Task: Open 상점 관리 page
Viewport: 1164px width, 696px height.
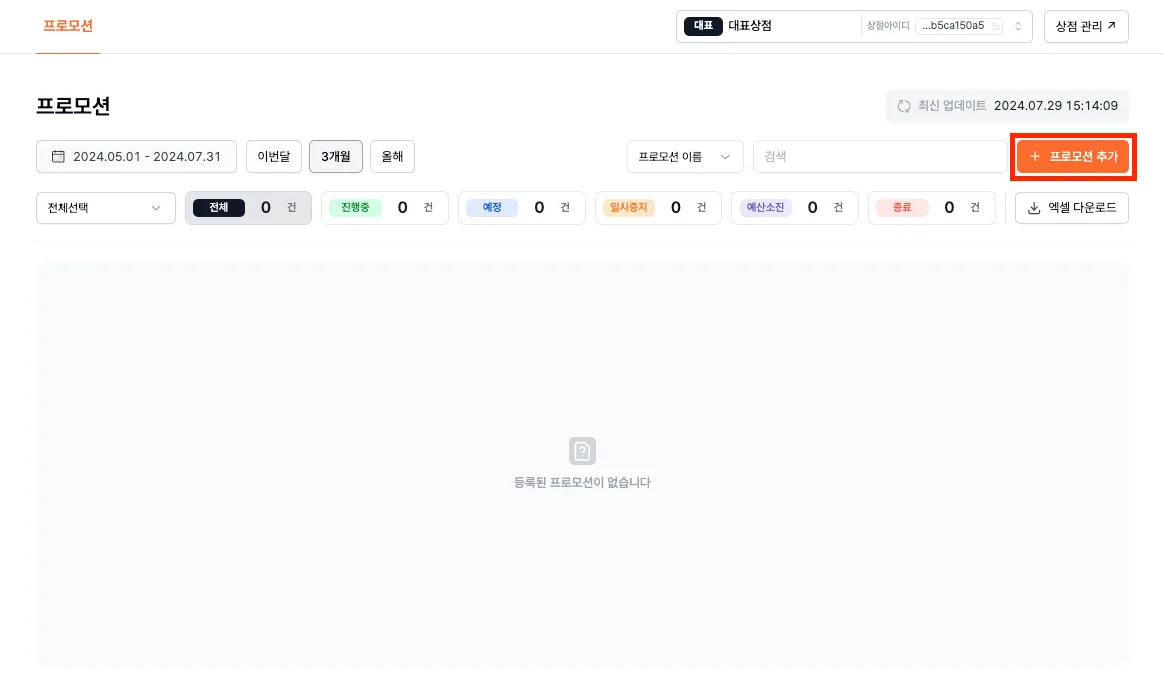Action: coord(1086,26)
